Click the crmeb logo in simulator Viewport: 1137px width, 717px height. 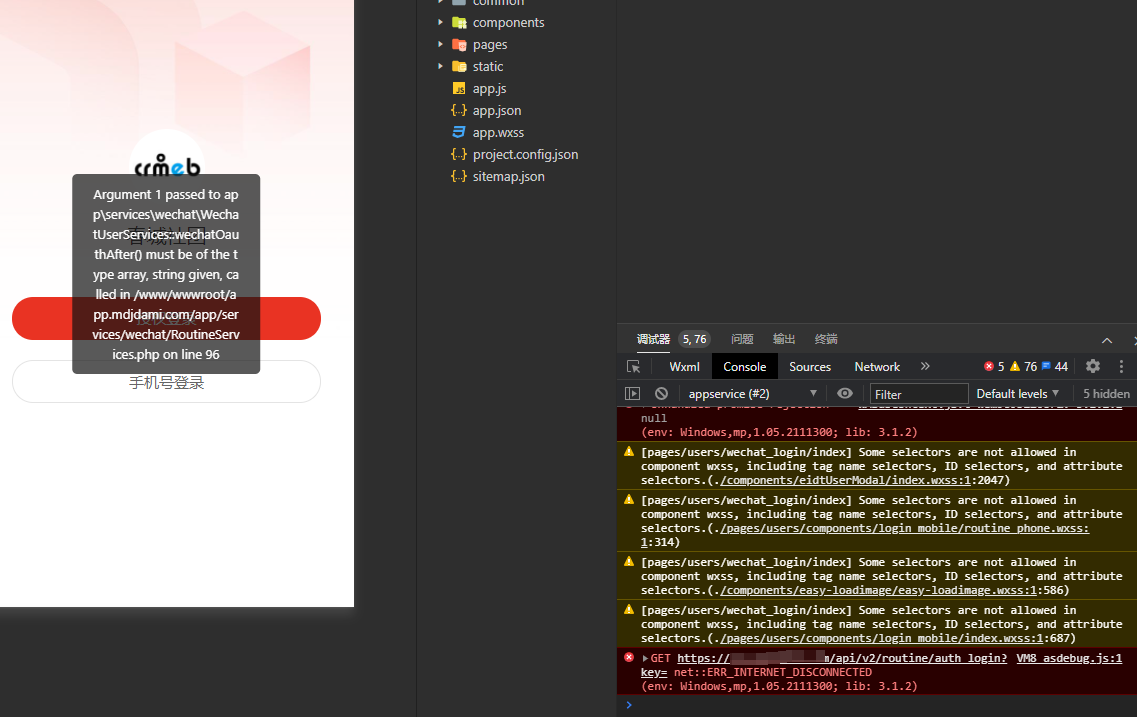point(167,165)
